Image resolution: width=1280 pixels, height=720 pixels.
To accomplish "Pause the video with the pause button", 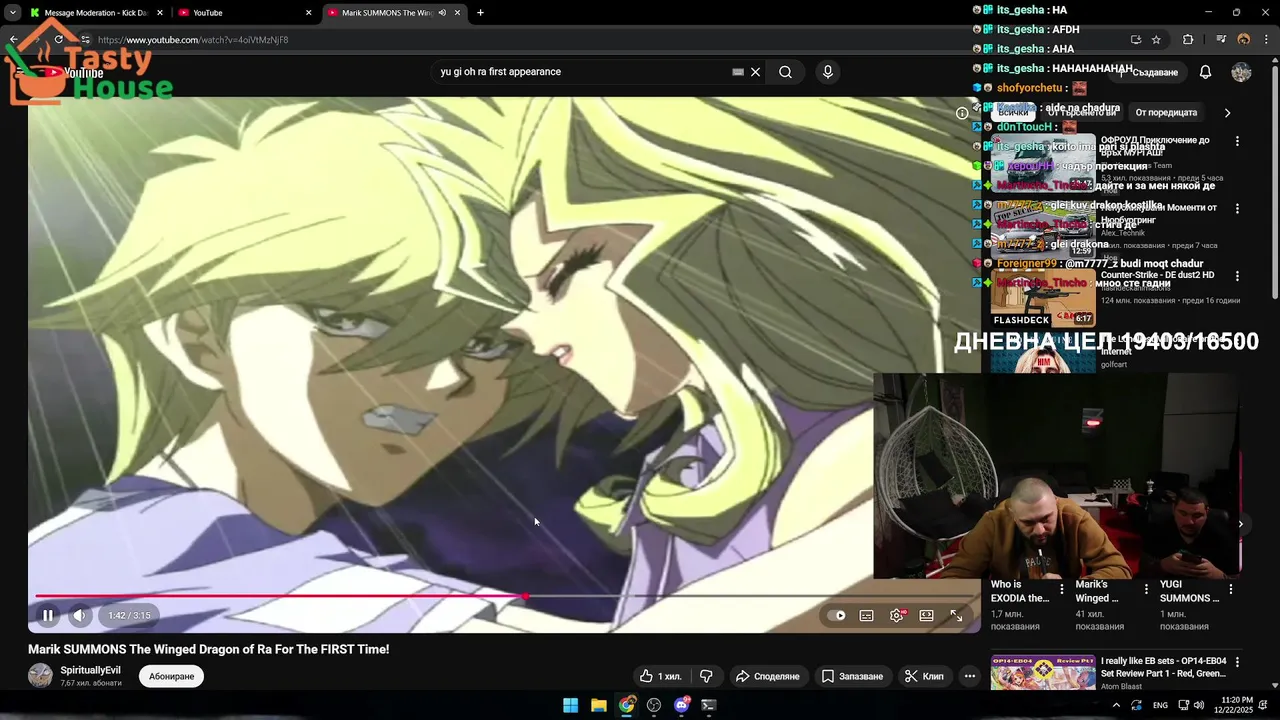I will click(47, 615).
